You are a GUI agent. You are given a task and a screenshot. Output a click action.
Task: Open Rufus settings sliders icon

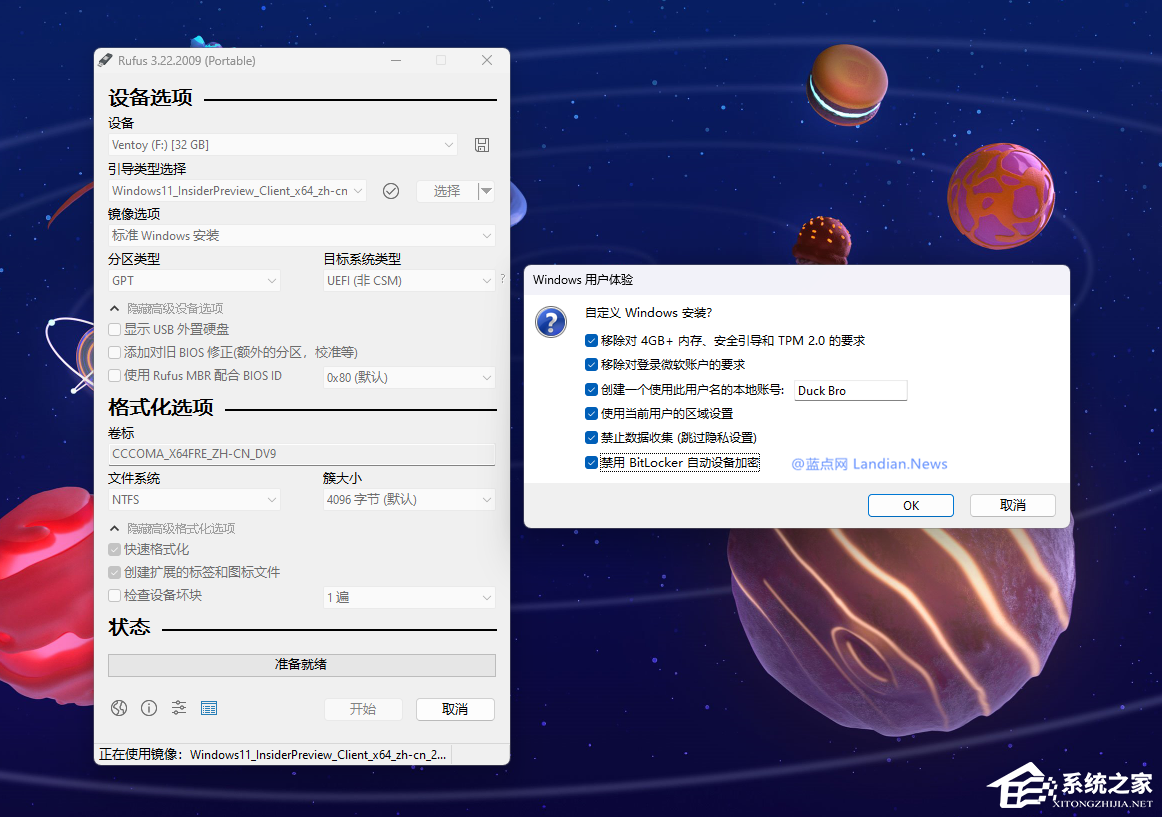(x=179, y=708)
